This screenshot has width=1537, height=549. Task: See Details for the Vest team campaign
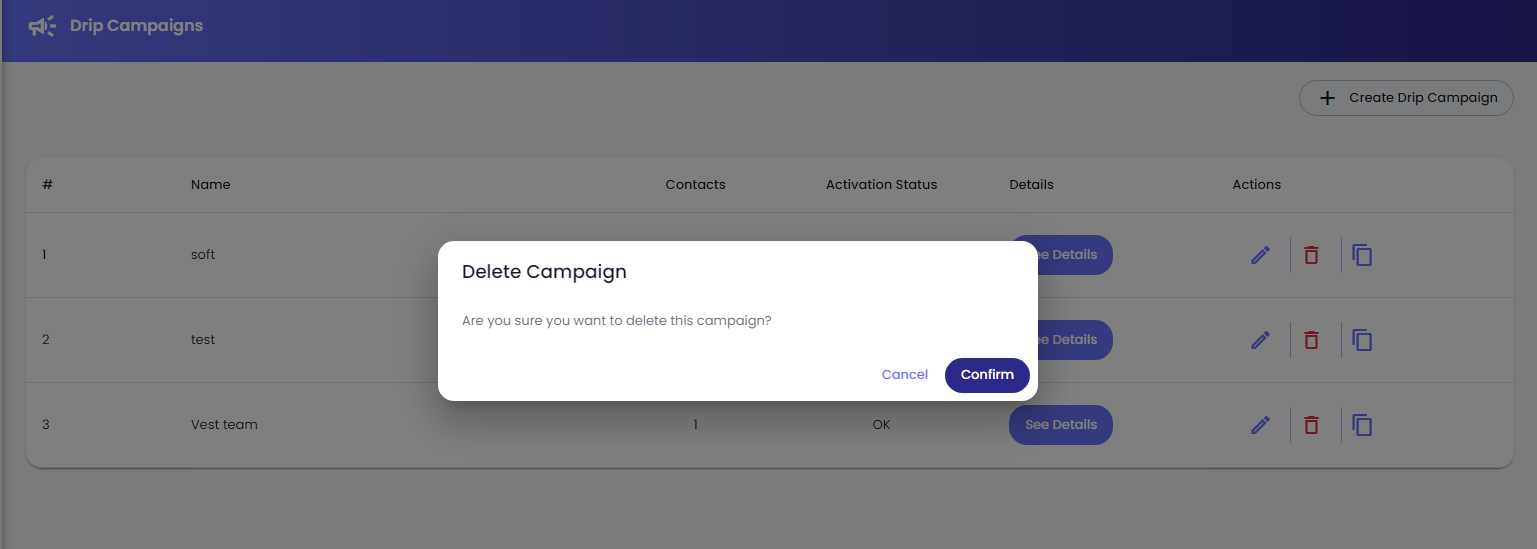click(1061, 425)
